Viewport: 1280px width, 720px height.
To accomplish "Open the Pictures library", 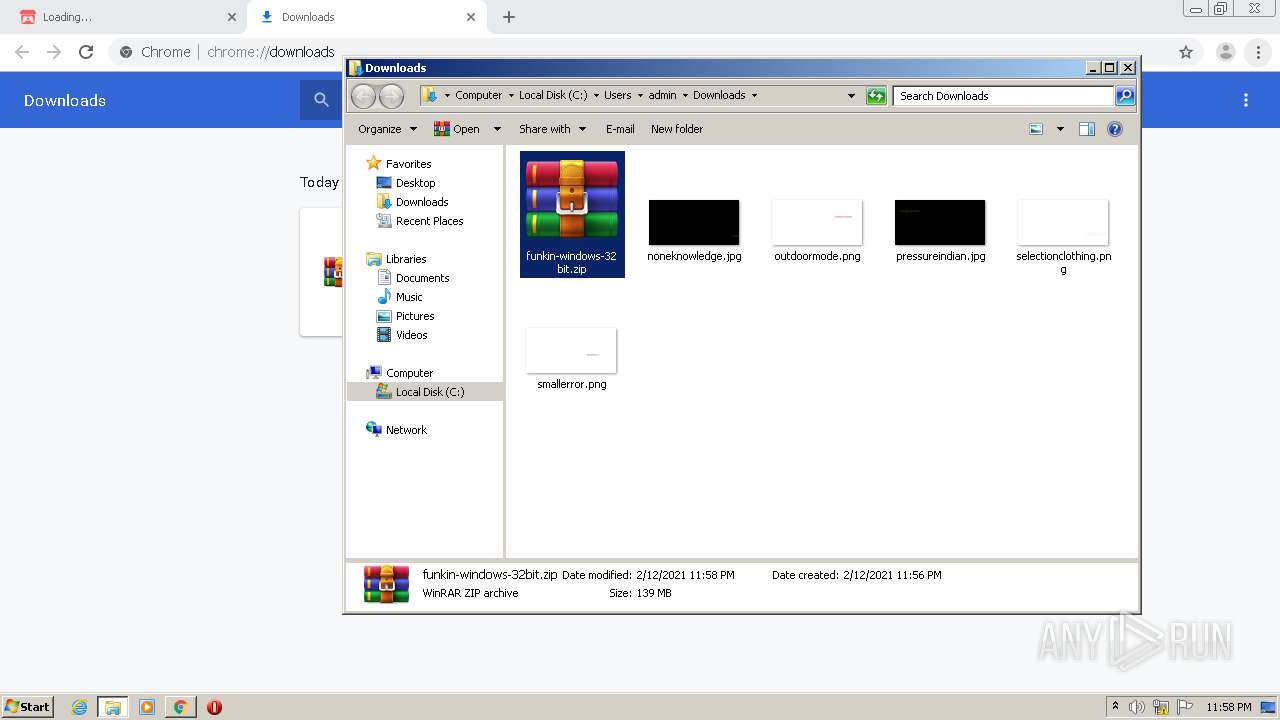I will click(415, 316).
